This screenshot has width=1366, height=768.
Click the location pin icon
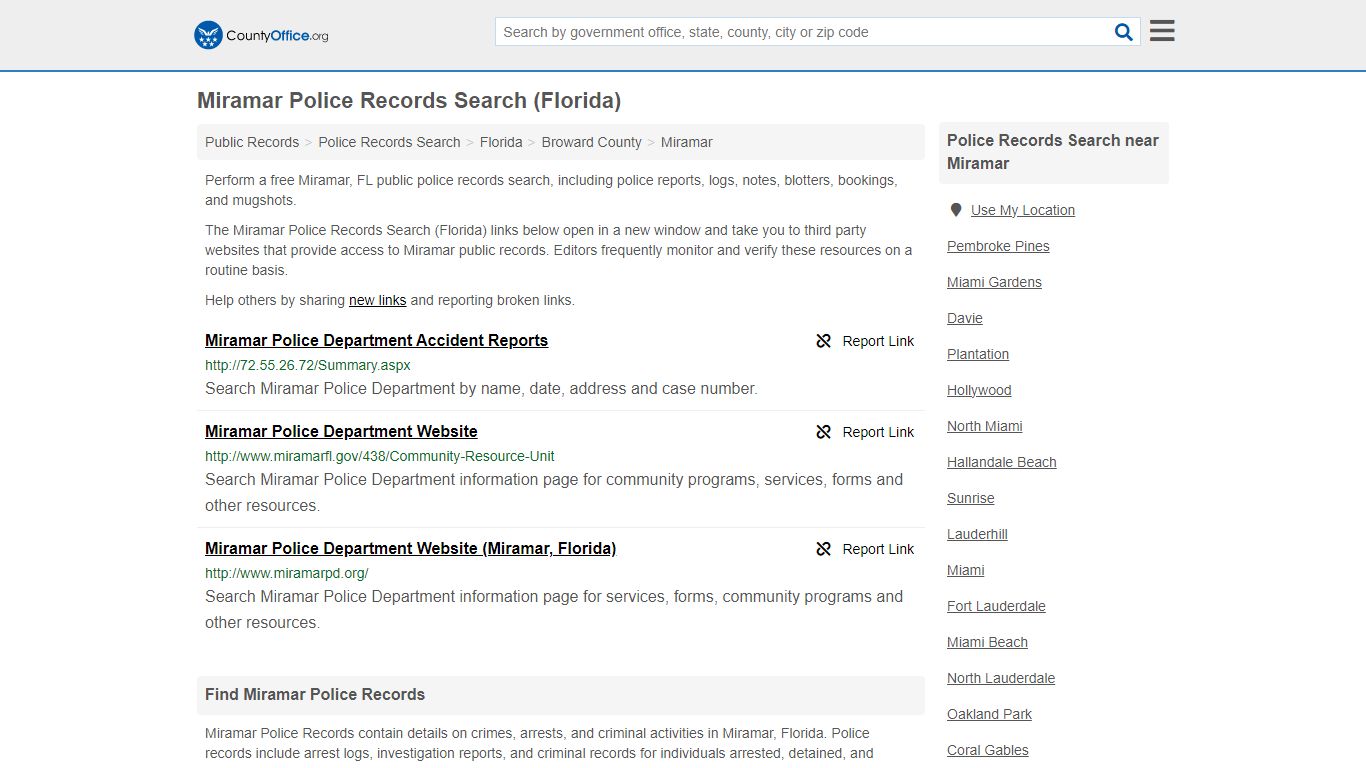(956, 210)
